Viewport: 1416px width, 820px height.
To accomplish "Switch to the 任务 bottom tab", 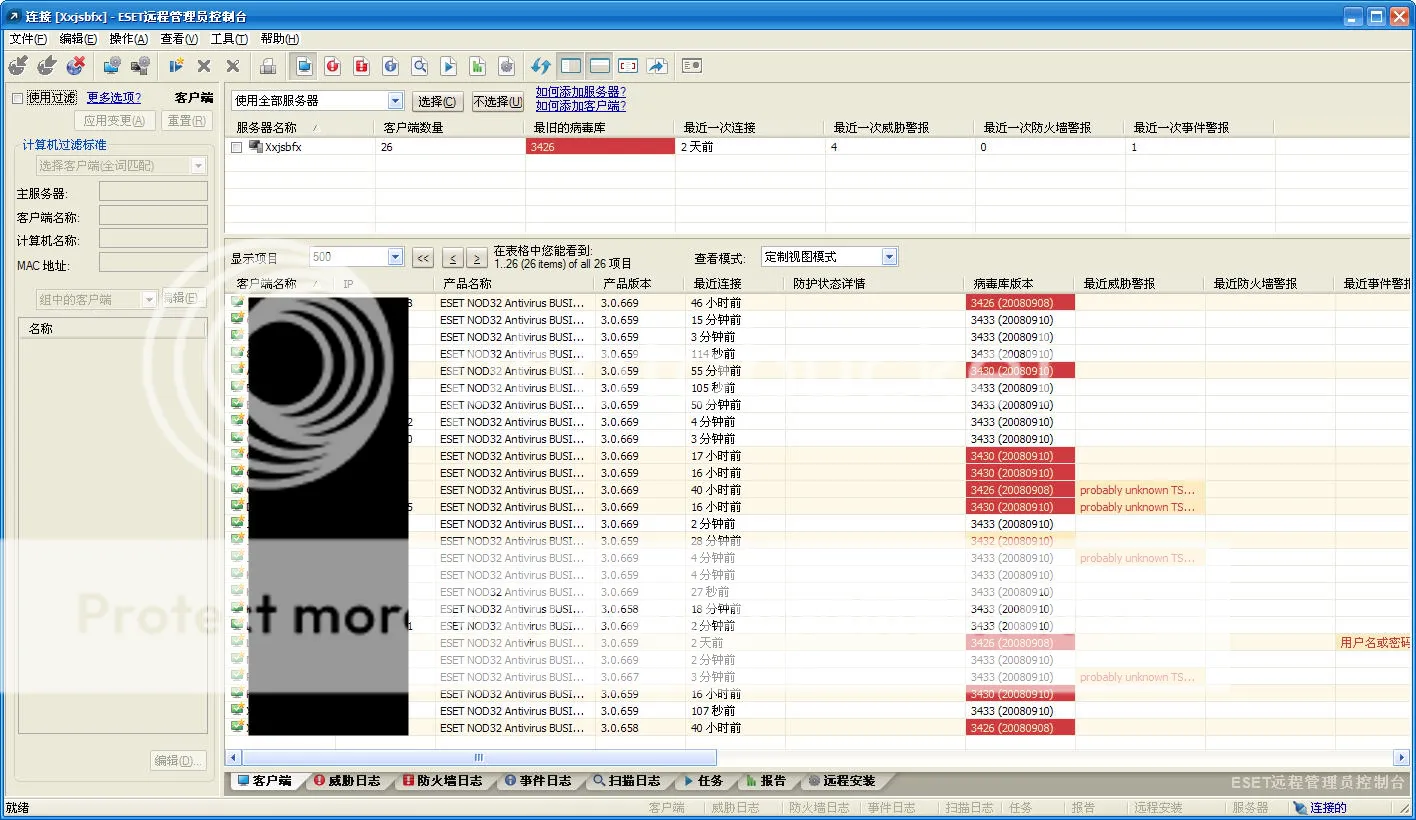I will (x=704, y=781).
